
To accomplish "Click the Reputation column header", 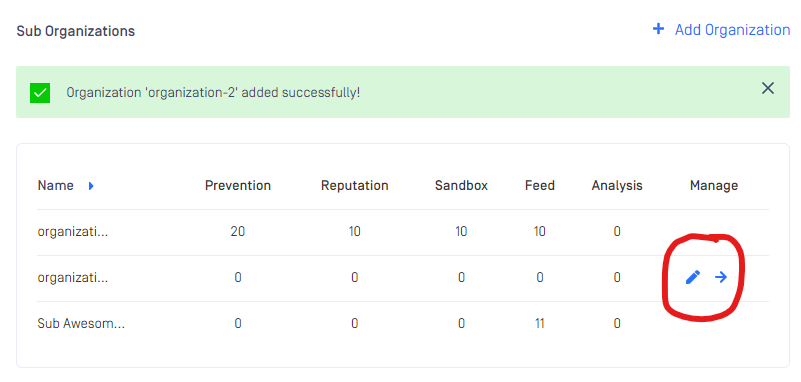I will click(x=355, y=185).
